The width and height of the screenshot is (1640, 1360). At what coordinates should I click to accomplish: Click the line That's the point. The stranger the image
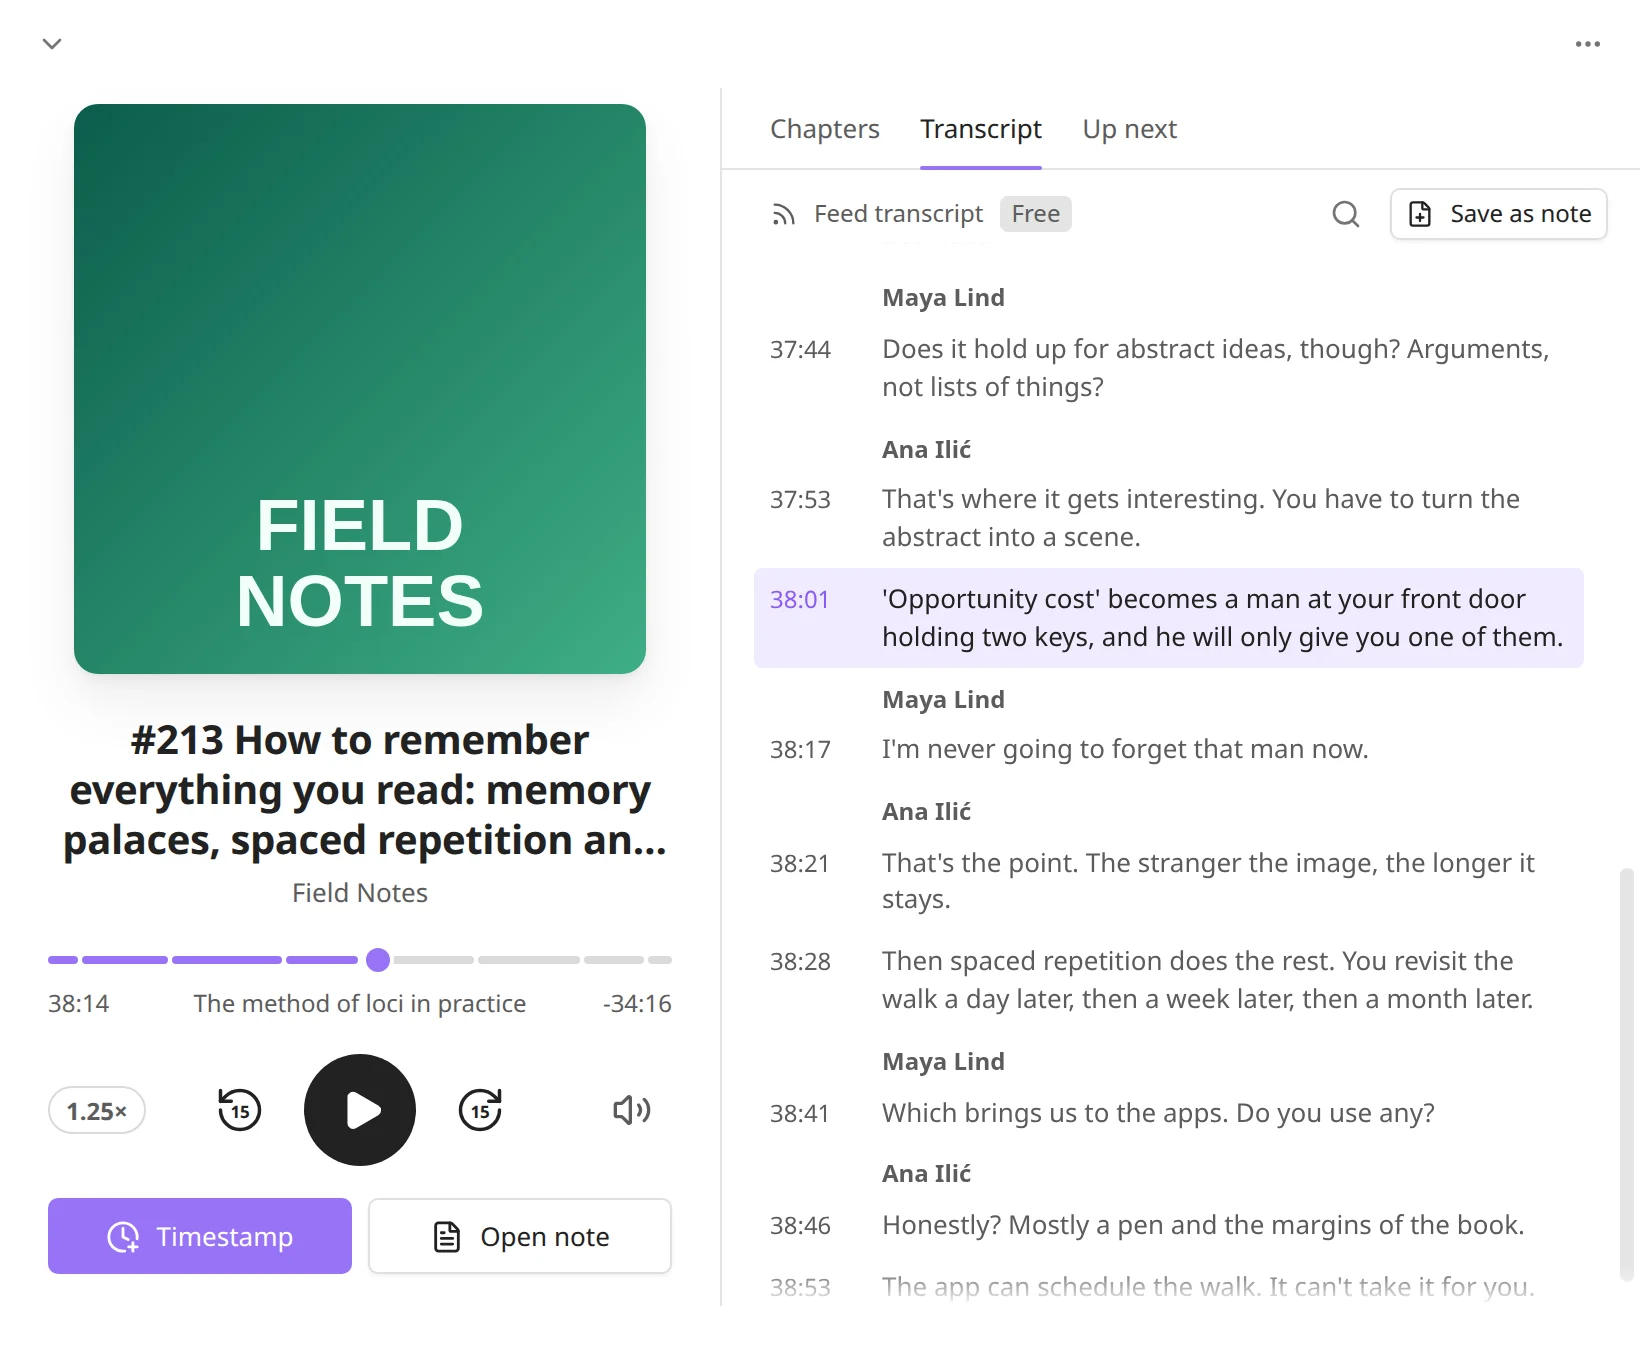1208,881
